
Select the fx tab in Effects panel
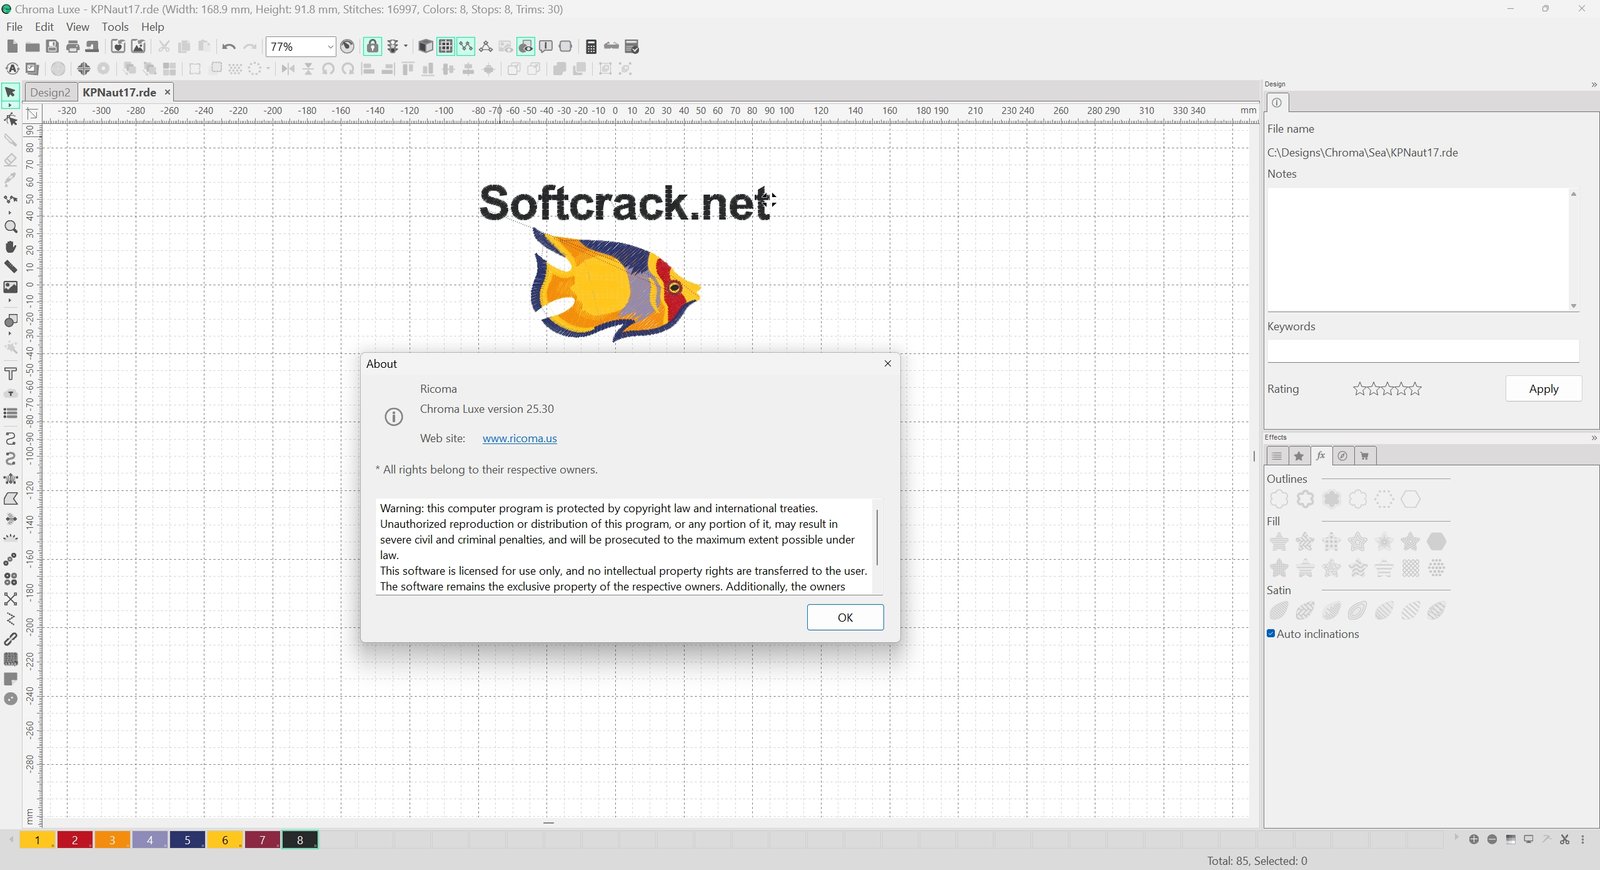click(x=1321, y=456)
